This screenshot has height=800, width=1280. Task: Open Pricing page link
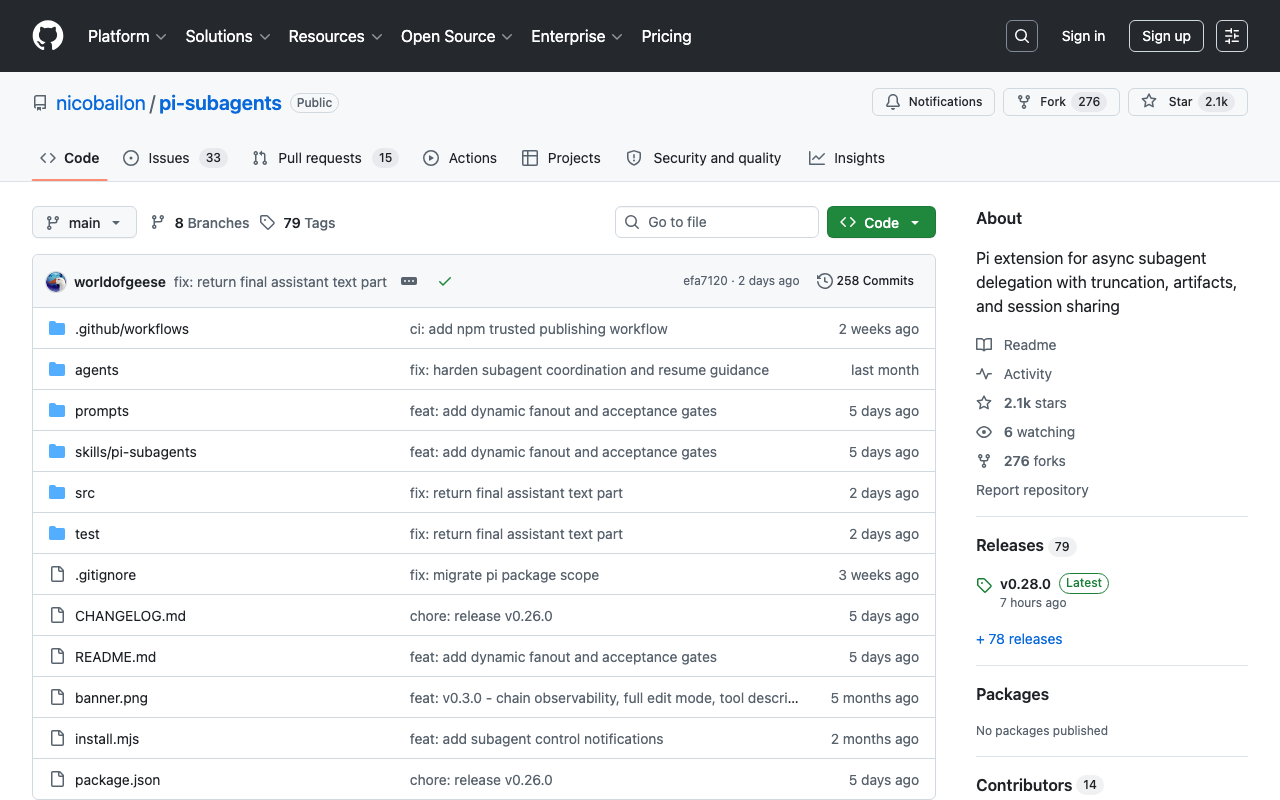666,36
